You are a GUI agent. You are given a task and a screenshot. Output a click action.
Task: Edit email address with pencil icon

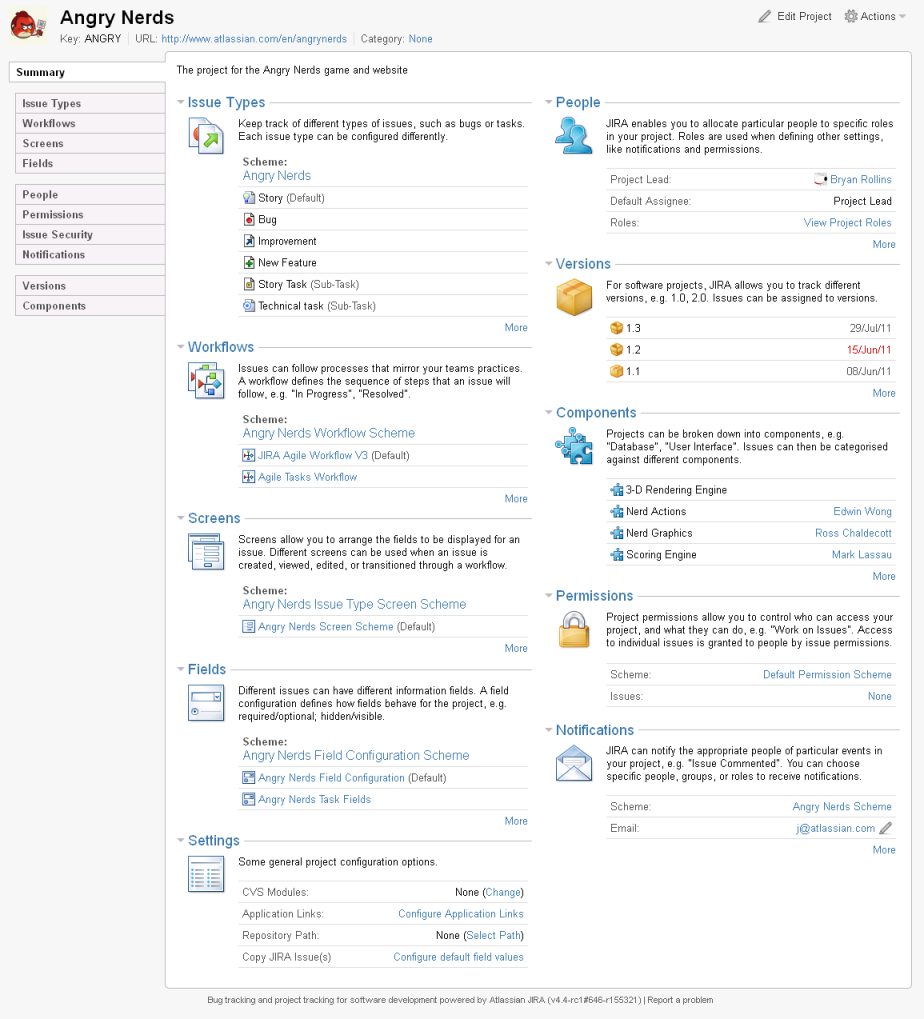(x=886, y=828)
